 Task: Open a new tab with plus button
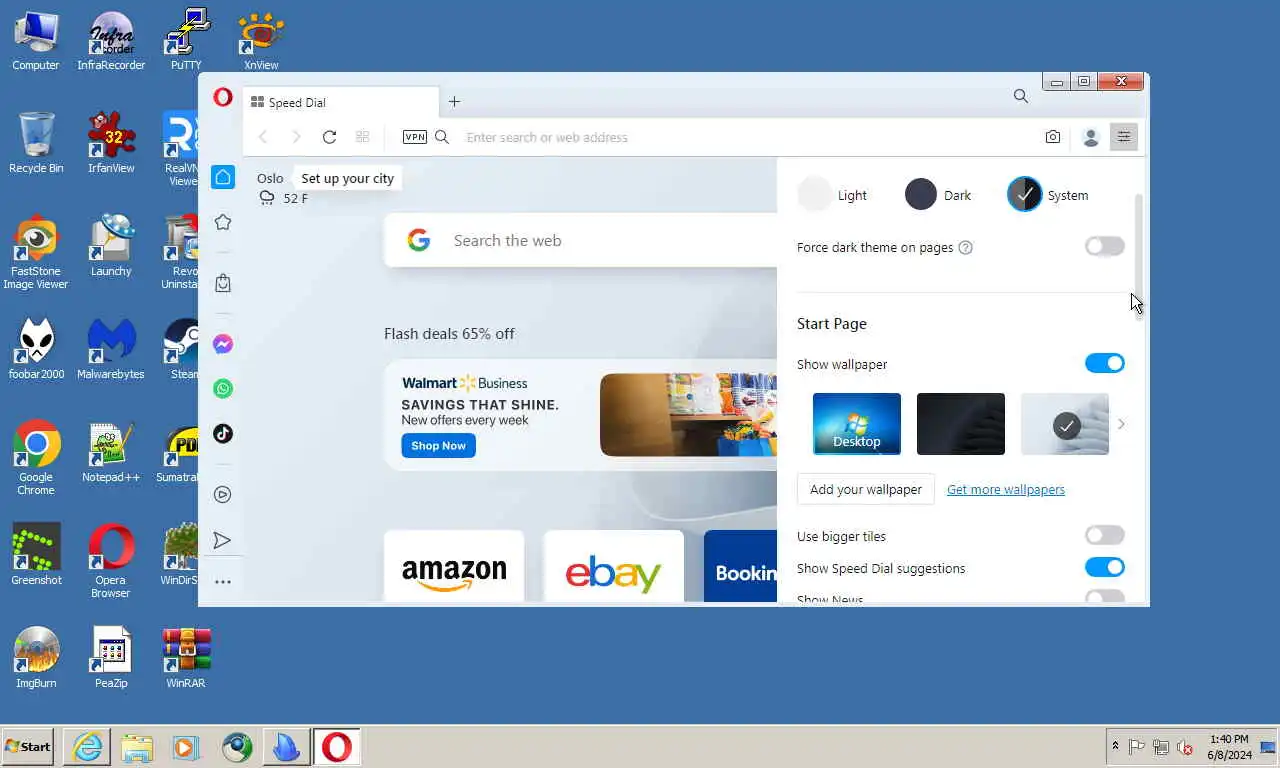point(454,101)
